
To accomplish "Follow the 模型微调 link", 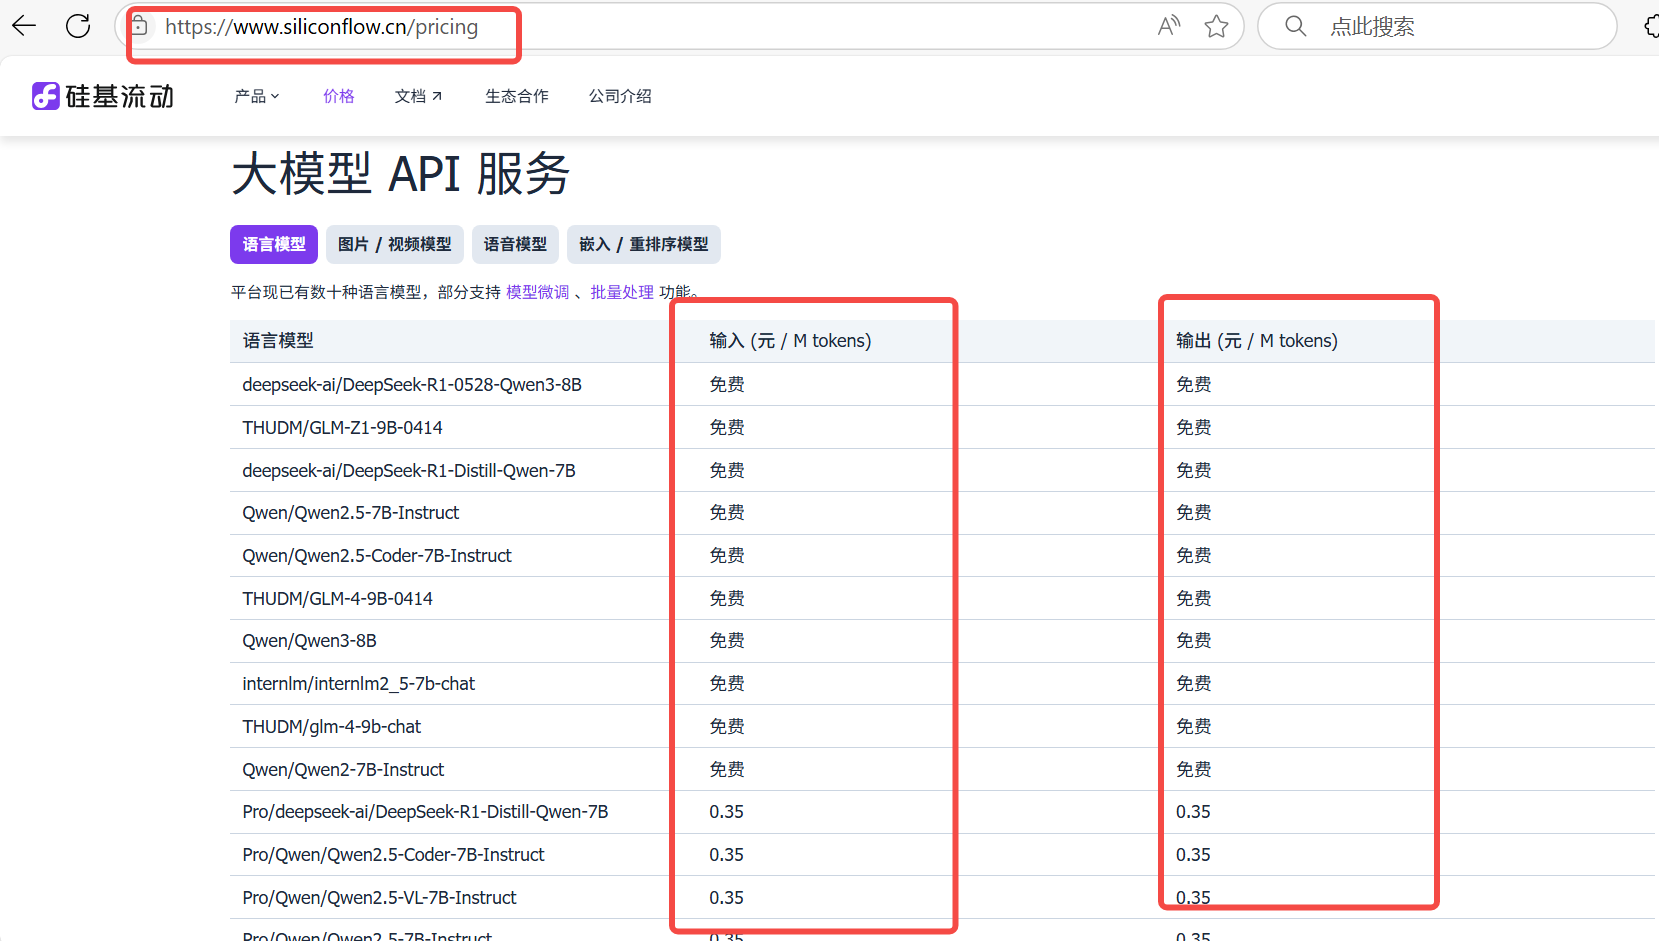I will tap(538, 292).
